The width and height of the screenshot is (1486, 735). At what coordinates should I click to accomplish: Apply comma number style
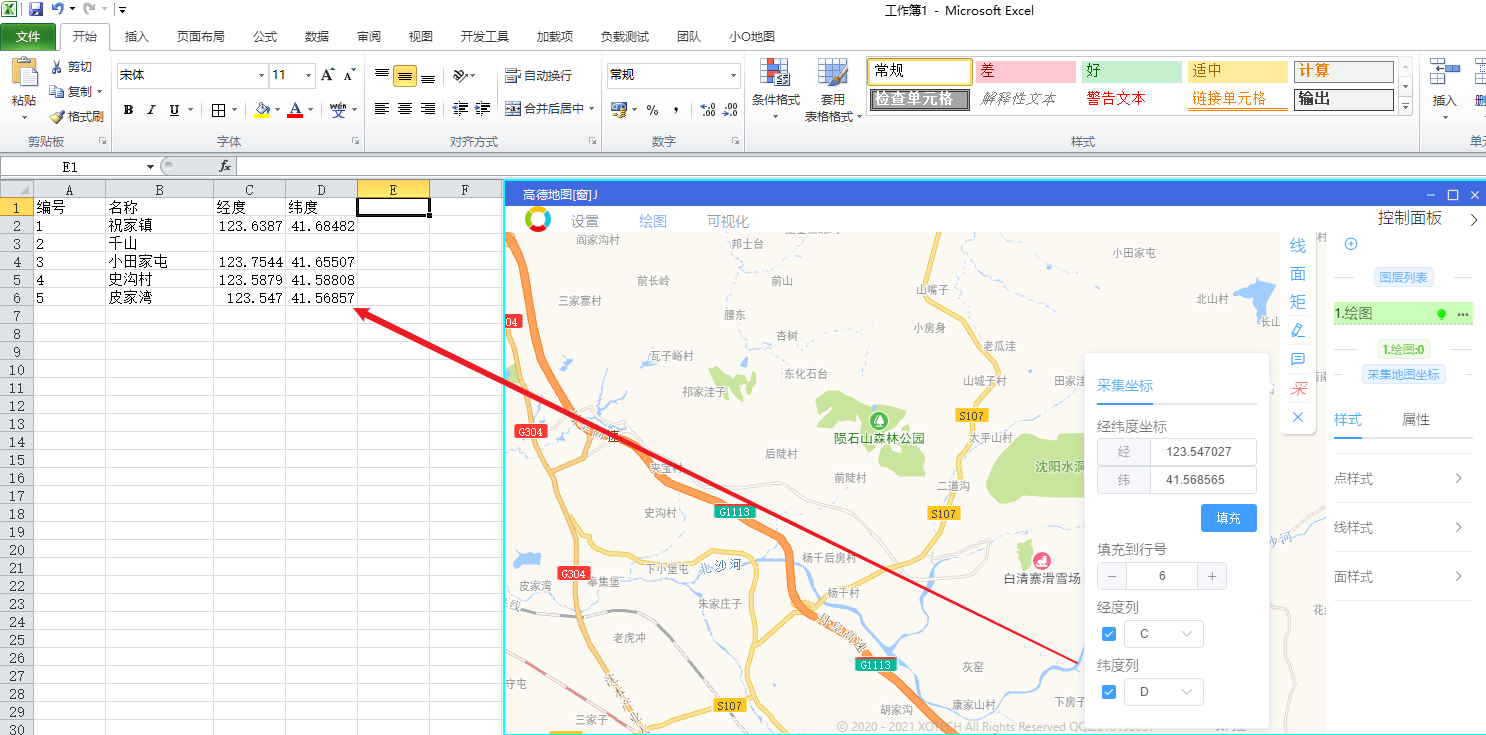(x=676, y=110)
